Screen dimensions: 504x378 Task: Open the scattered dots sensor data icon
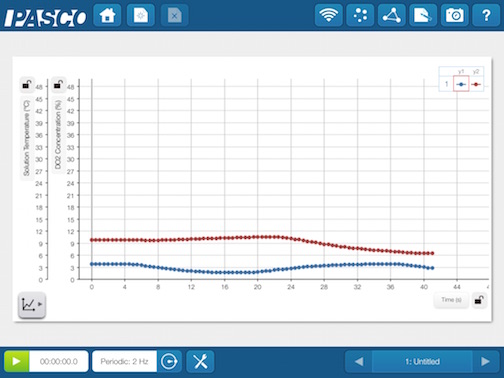pos(360,15)
